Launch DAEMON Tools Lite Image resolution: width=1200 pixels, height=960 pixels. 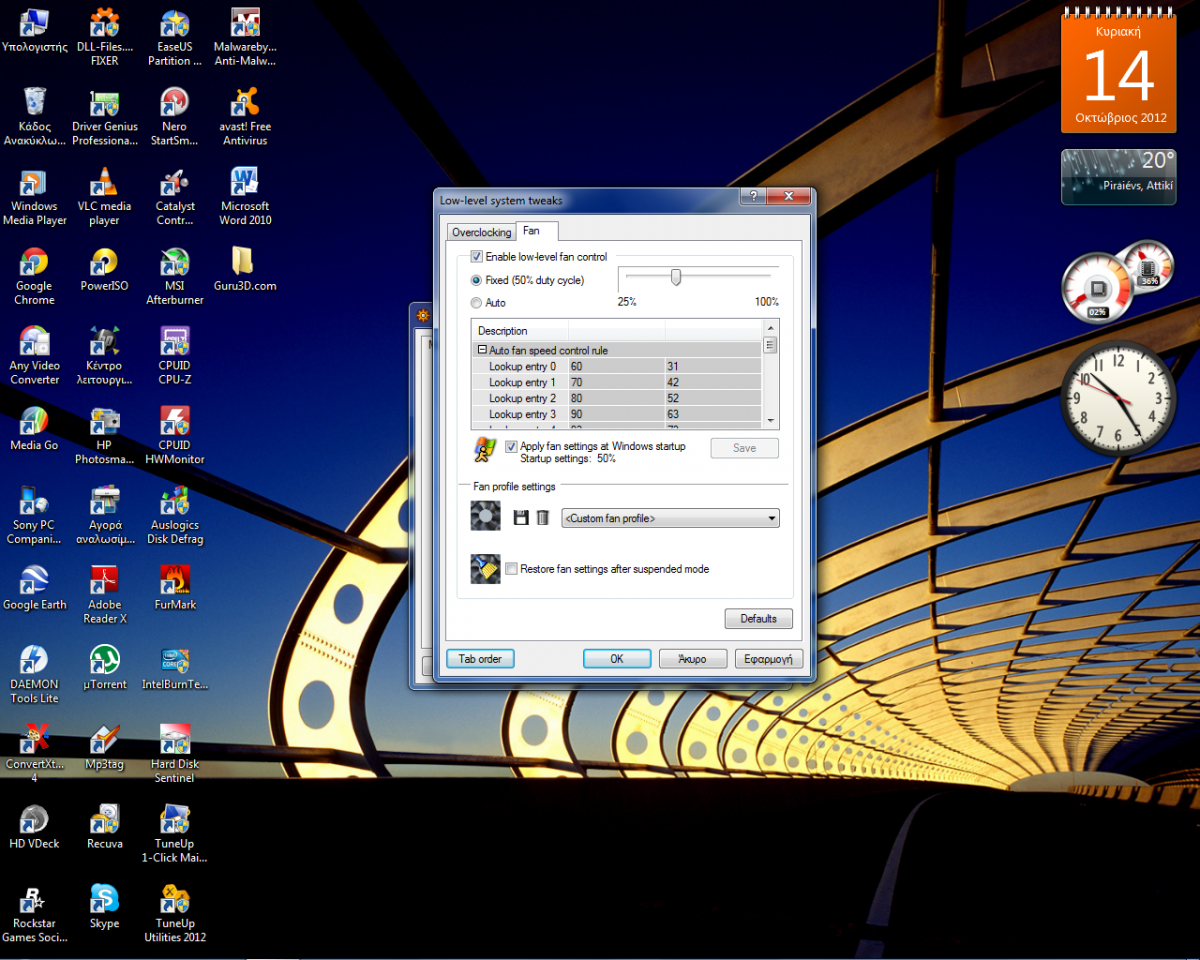click(x=34, y=676)
